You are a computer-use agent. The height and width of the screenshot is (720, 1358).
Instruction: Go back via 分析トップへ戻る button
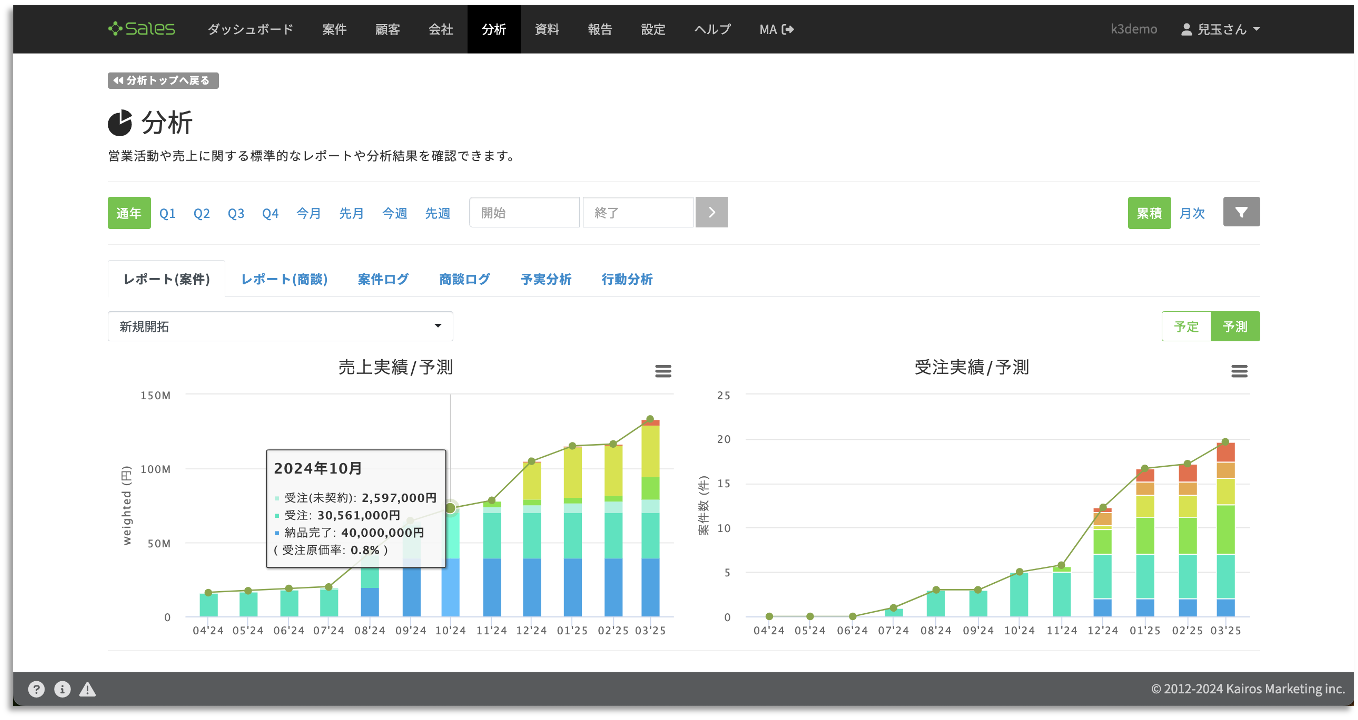pyautogui.click(x=163, y=80)
